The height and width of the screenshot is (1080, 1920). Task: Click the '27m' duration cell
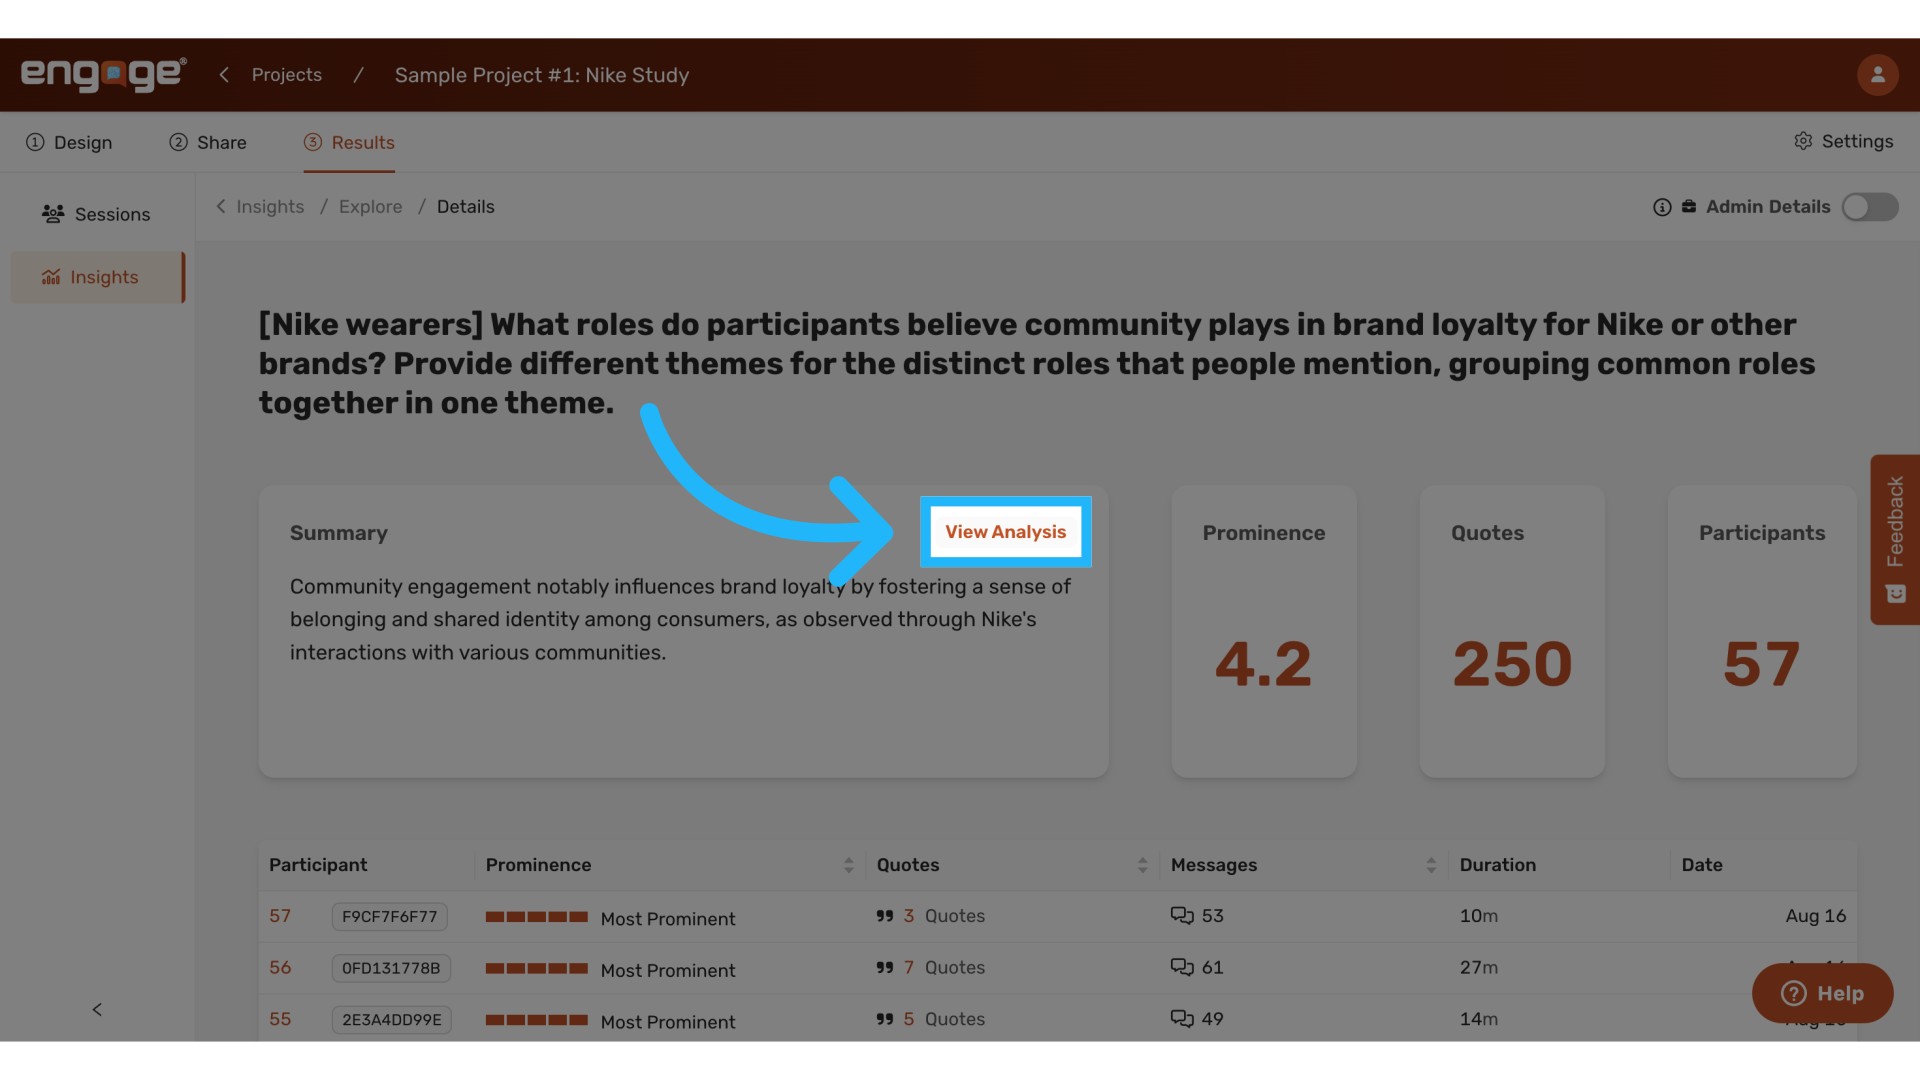(x=1479, y=968)
